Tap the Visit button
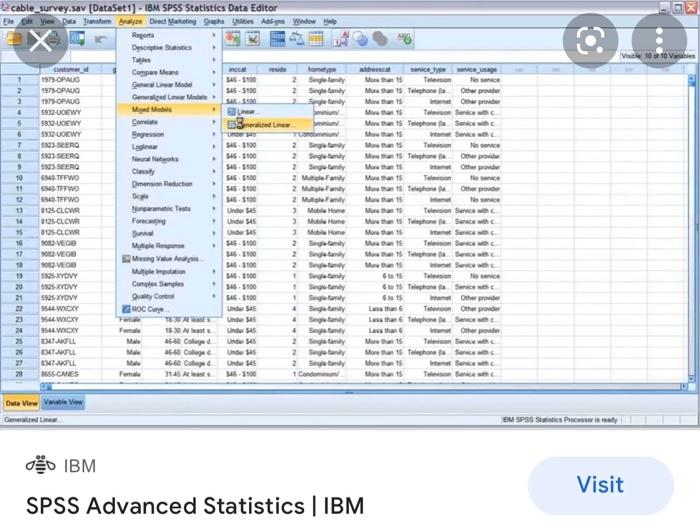Viewport: 700px width, 526px height. coord(600,485)
